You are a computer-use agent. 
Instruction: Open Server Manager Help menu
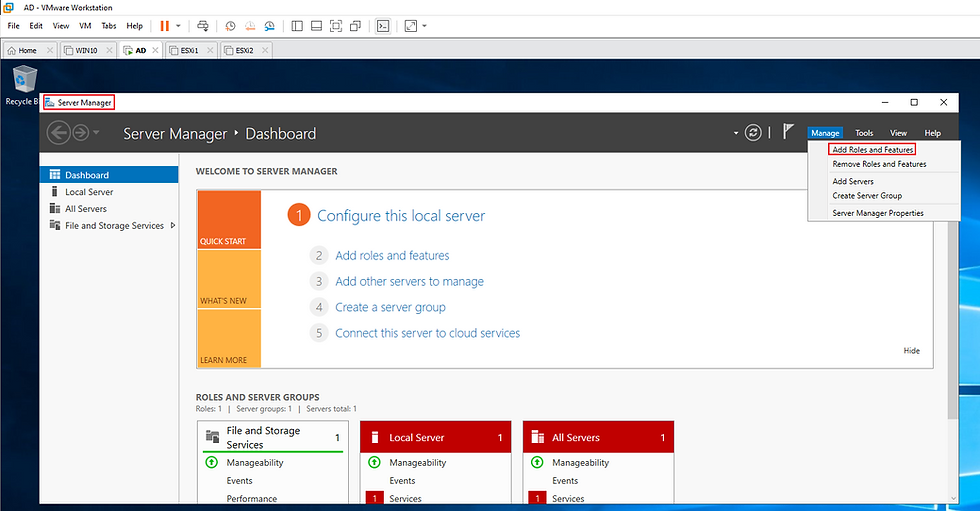click(932, 133)
